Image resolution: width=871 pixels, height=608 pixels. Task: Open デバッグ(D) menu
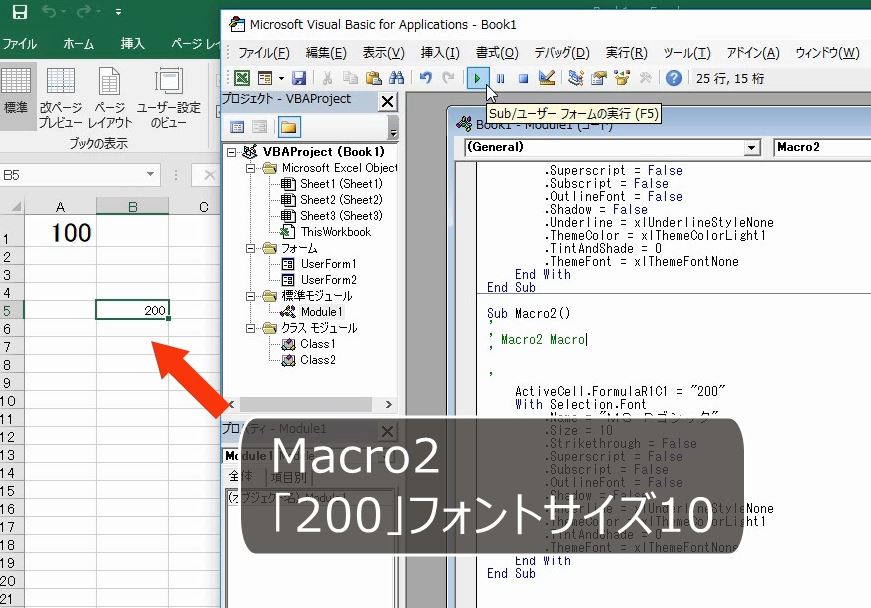562,53
